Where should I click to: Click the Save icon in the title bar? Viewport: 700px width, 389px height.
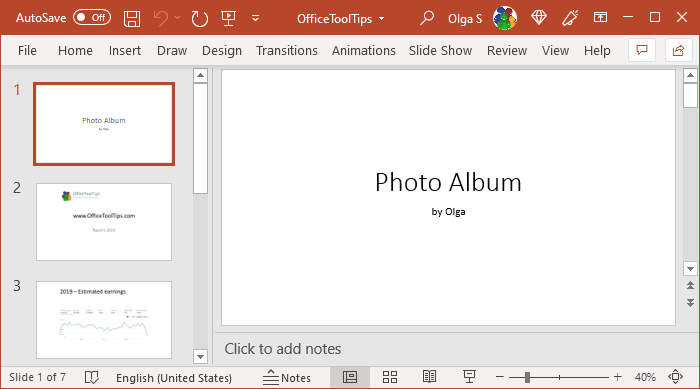coord(132,18)
